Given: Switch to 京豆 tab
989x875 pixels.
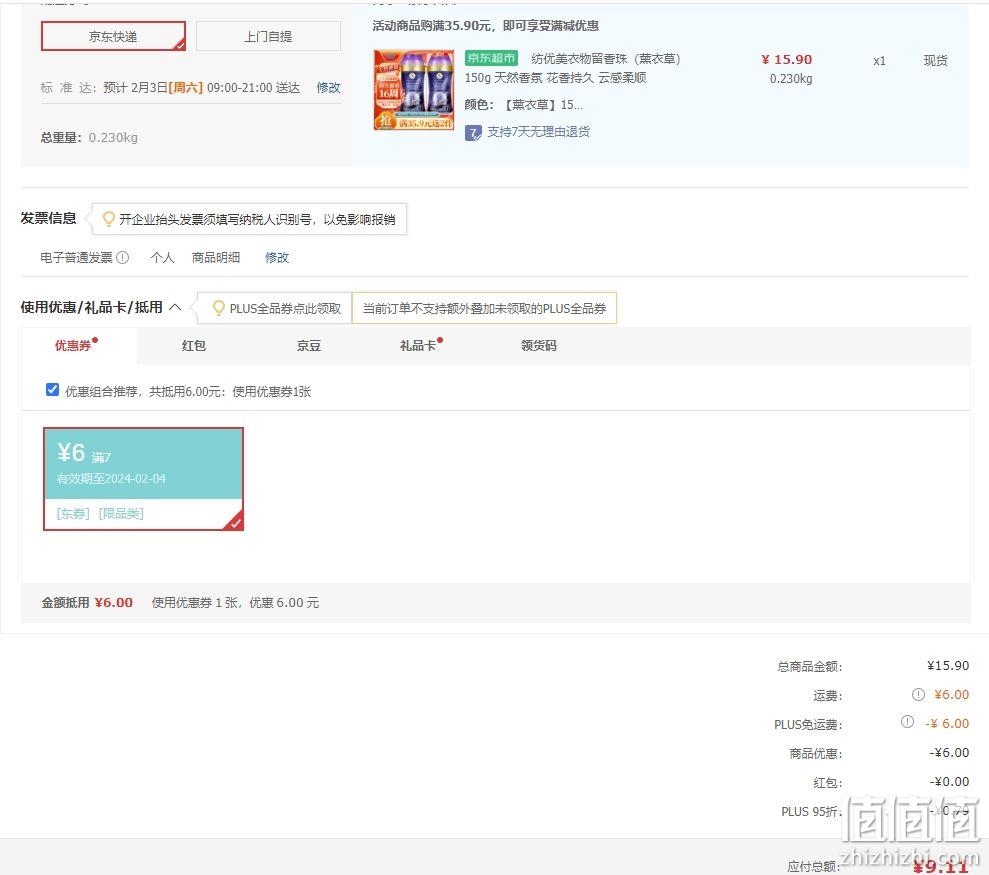Looking at the screenshot, I should [309, 346].
